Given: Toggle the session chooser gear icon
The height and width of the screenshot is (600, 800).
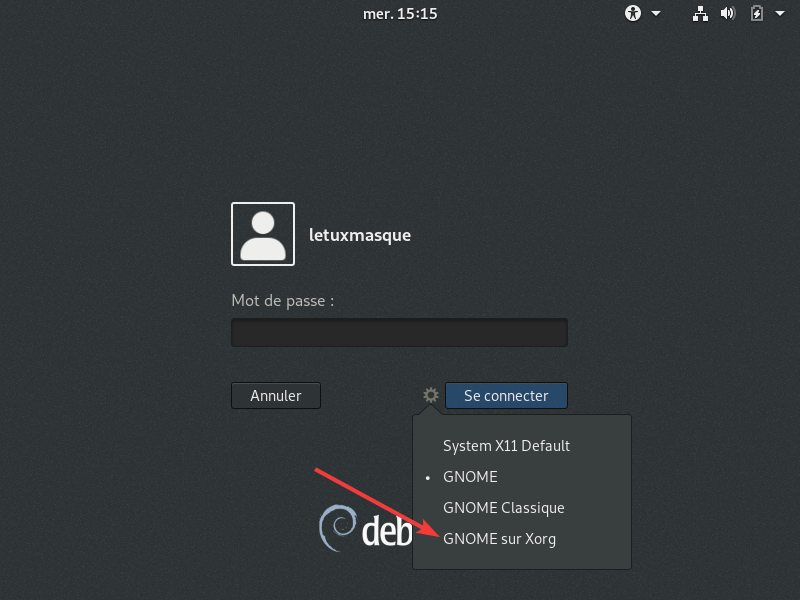Looking at the screenshot, I should 431,395.
